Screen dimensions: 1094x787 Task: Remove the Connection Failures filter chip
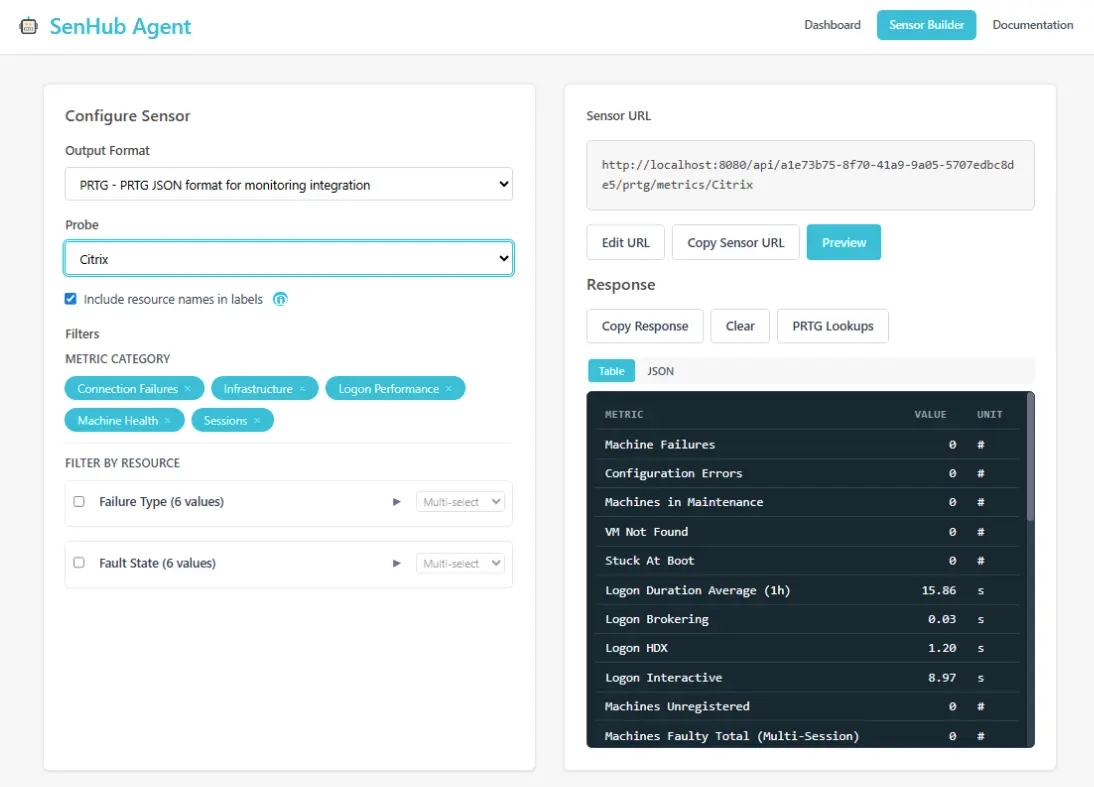click(188, 389)
